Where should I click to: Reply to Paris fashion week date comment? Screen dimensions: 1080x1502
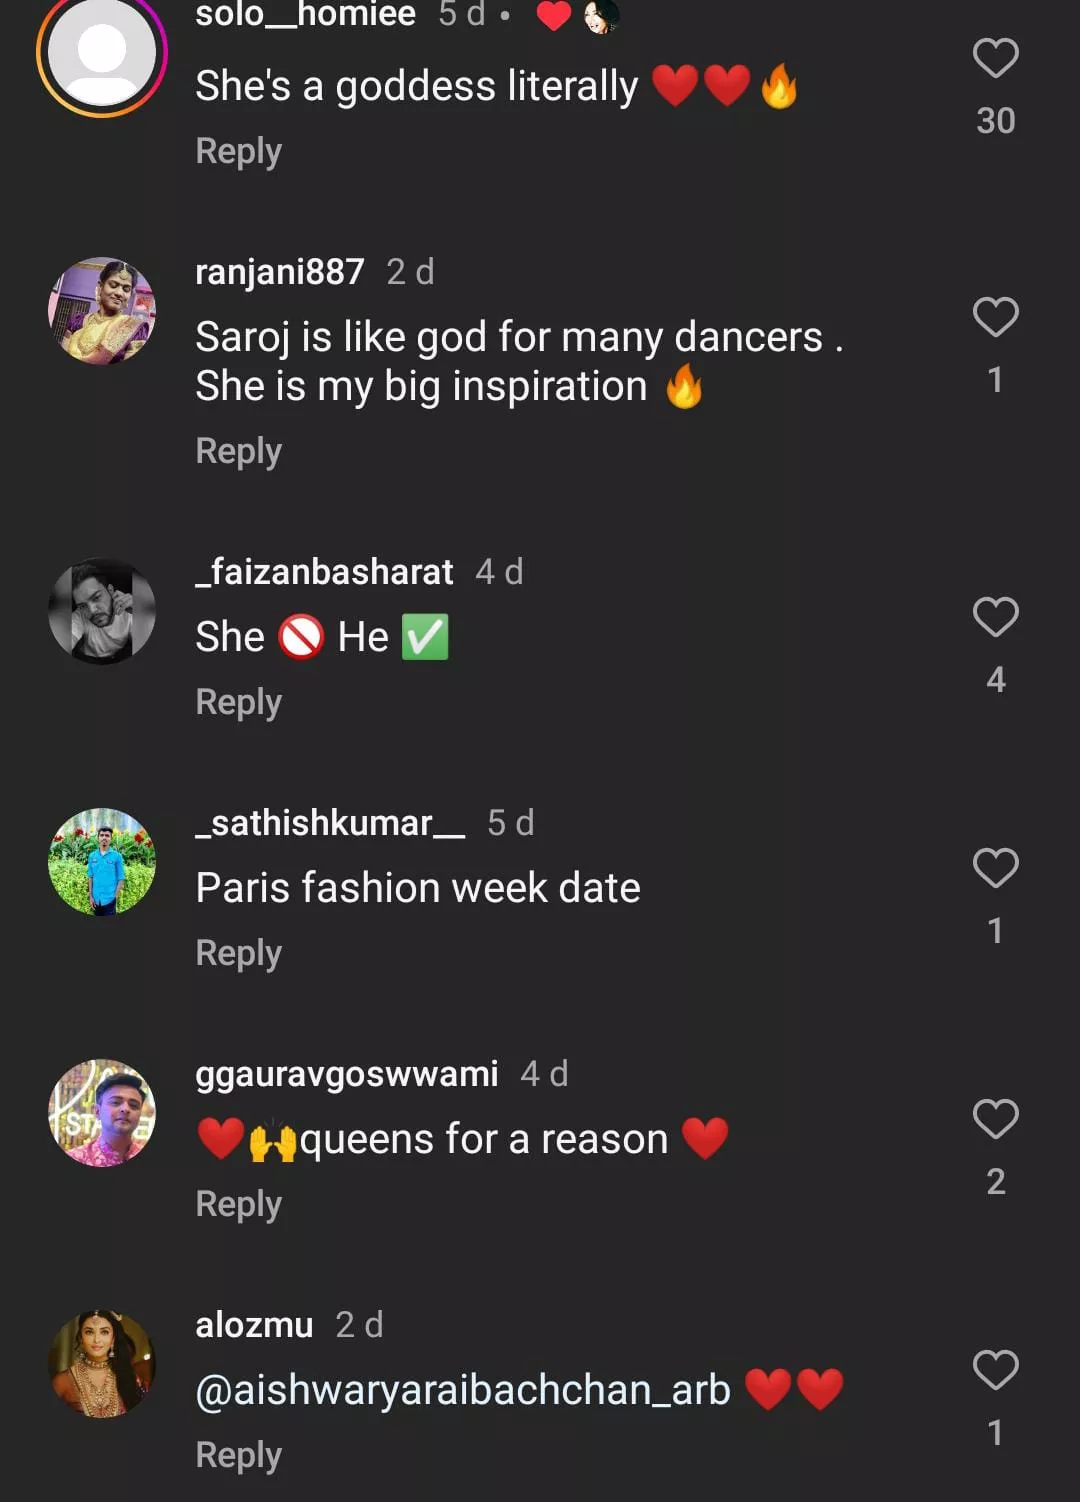(x=238, y=954)
